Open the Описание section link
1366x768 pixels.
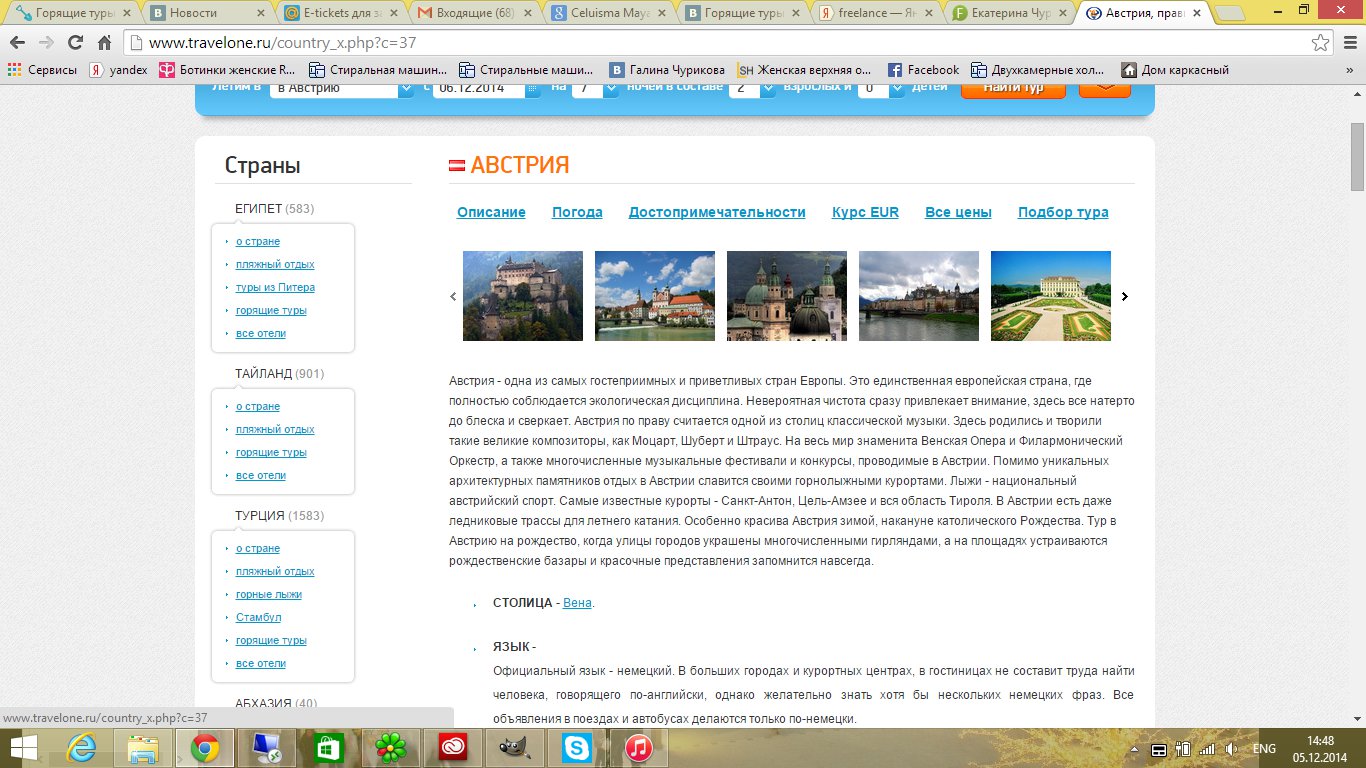point(491,212)
